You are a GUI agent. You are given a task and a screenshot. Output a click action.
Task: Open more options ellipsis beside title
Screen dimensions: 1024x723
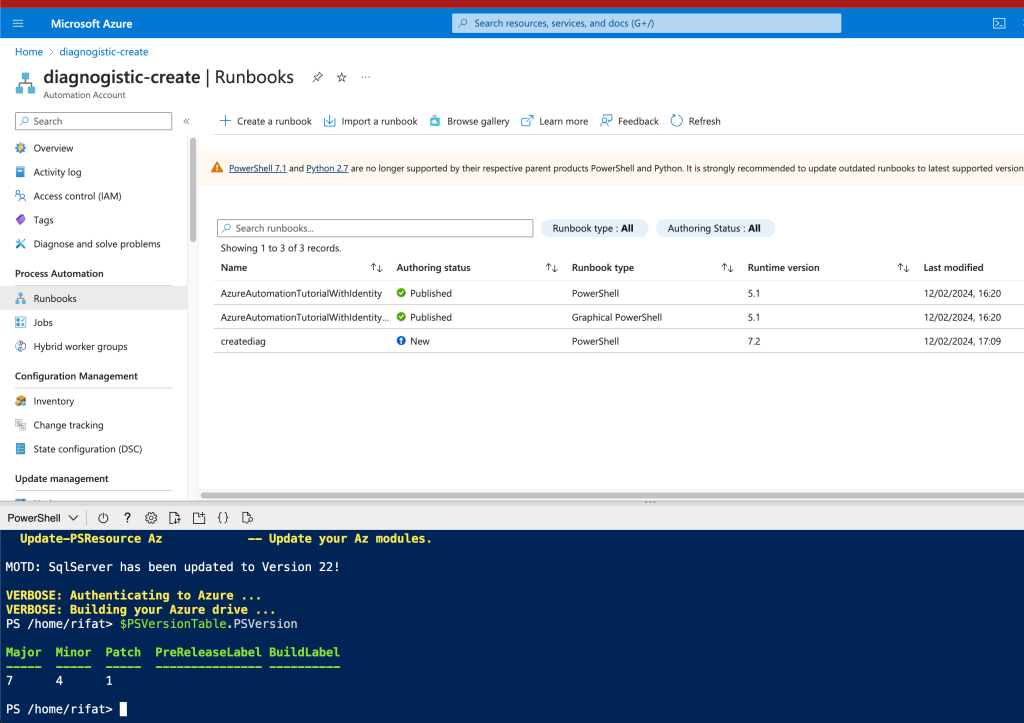click(366, 77)
